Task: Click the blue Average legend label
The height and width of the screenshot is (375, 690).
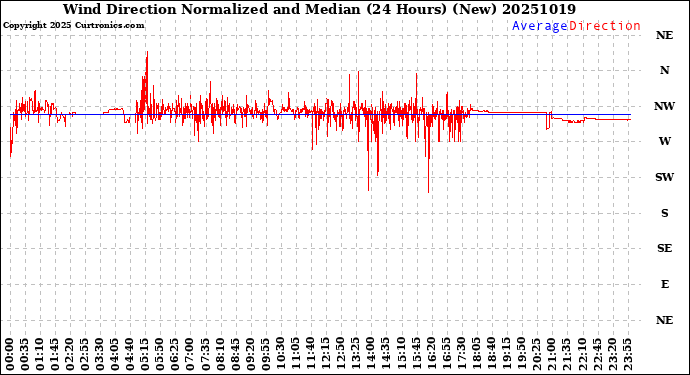Action: [540, 26]
